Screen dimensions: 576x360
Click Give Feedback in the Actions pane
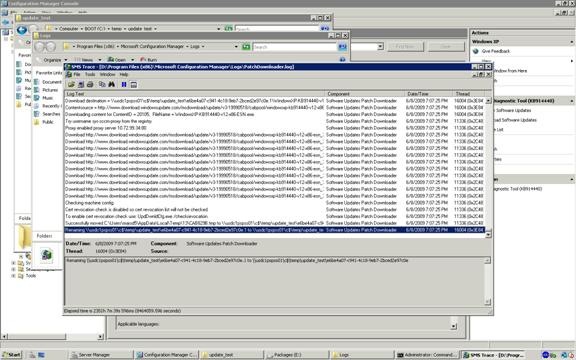coord(496,51)
